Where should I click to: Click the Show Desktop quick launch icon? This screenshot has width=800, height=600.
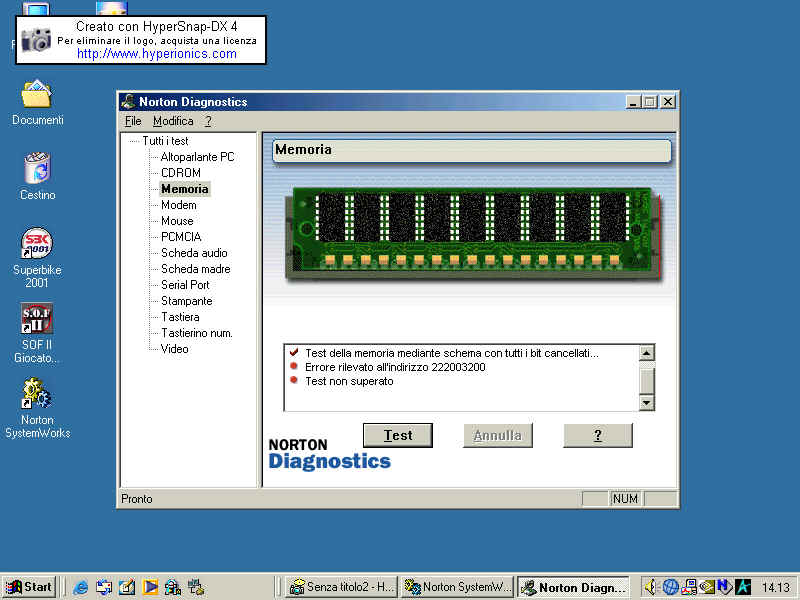click(x=104, y=587)
